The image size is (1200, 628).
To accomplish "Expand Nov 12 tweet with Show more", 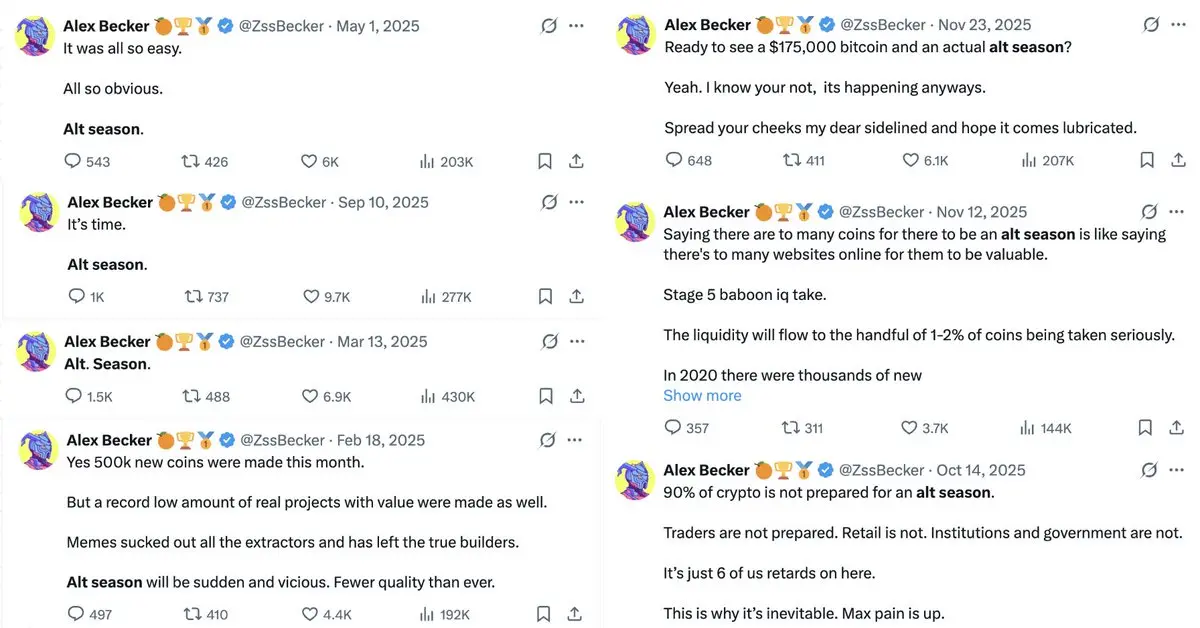I will click(702, 395).
